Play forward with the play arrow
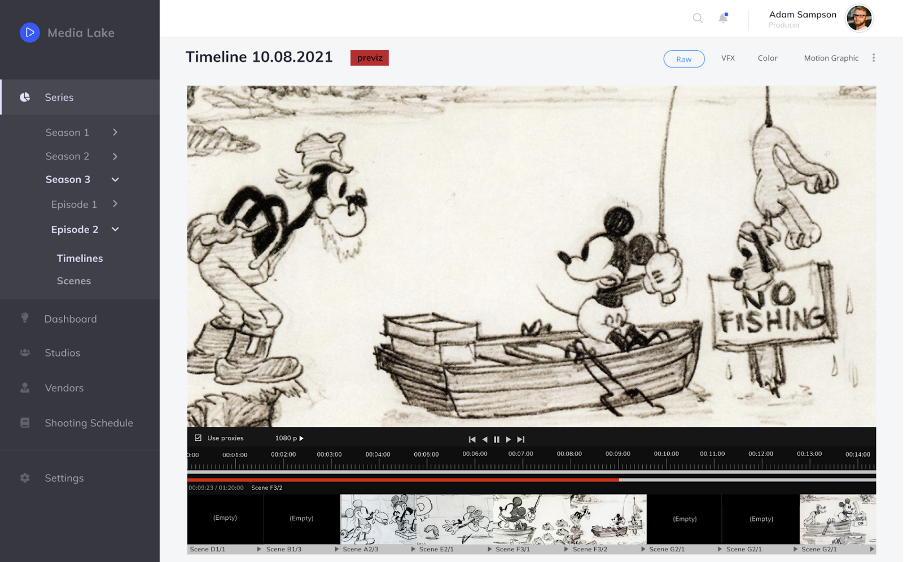This screenshot has height=562, width=904. [508, 439]
